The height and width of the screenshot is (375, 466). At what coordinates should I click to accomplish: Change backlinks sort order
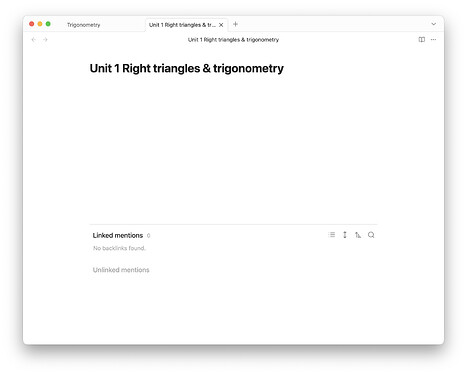(358, 235)
